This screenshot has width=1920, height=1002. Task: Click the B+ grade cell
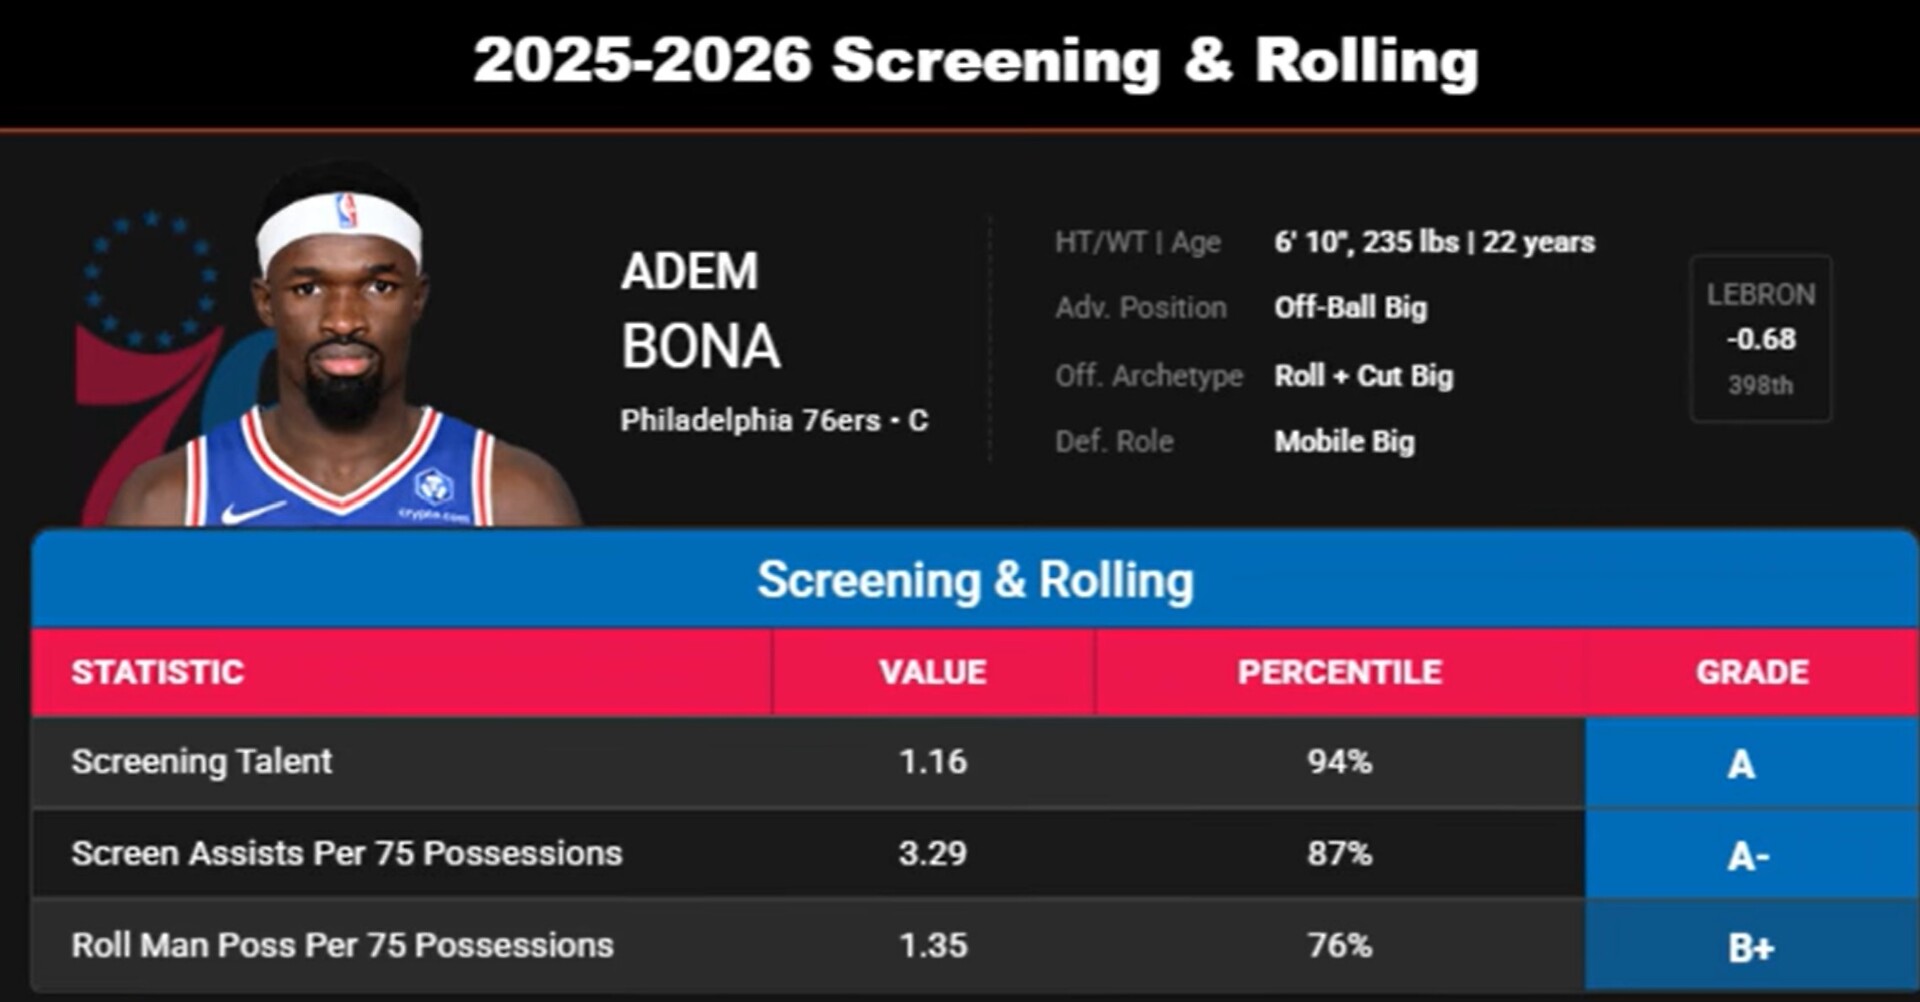(x=1752, y=946)
